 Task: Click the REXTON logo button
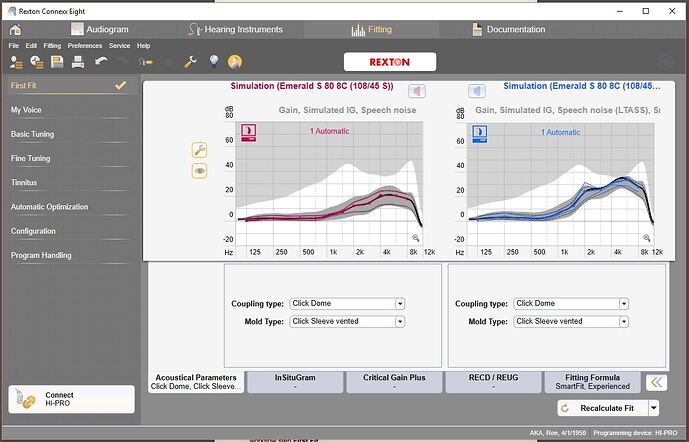pos(390,62)
